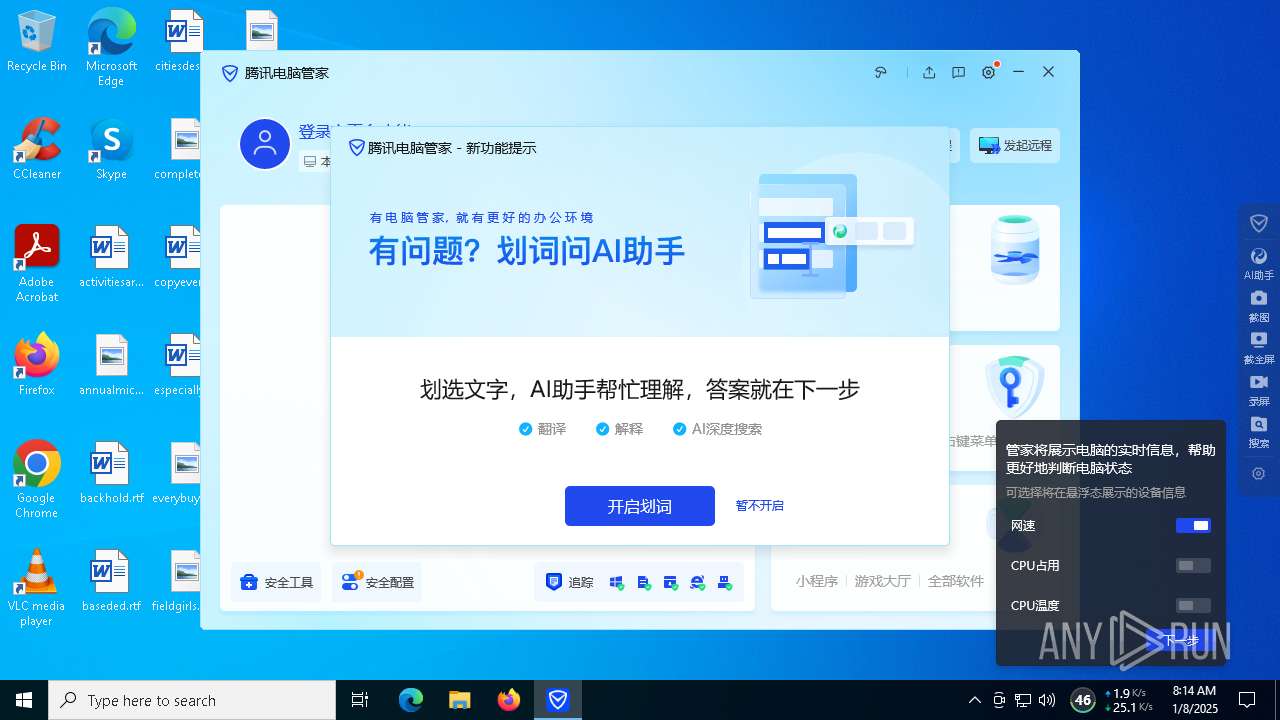Viewport: 1280px width, 720px height.
Task: Click the feedback message icon in title bar
Action: (958, 72)
